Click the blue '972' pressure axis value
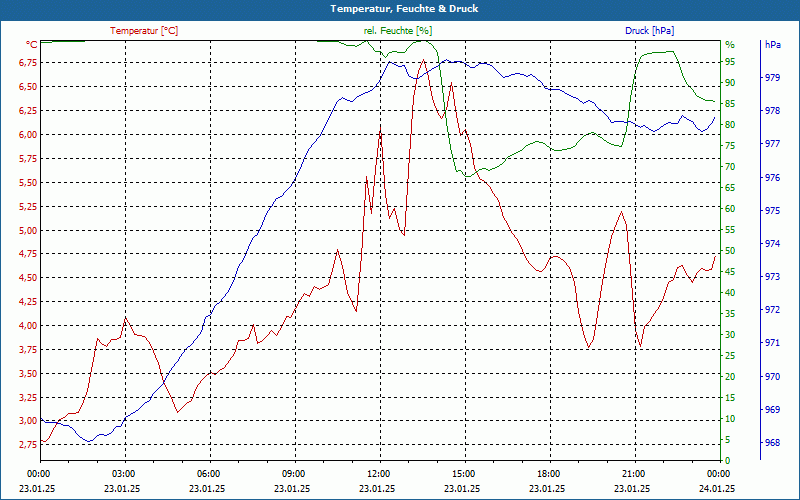The height and width of the screenshot is (500, 800). [x=772, y=310]
